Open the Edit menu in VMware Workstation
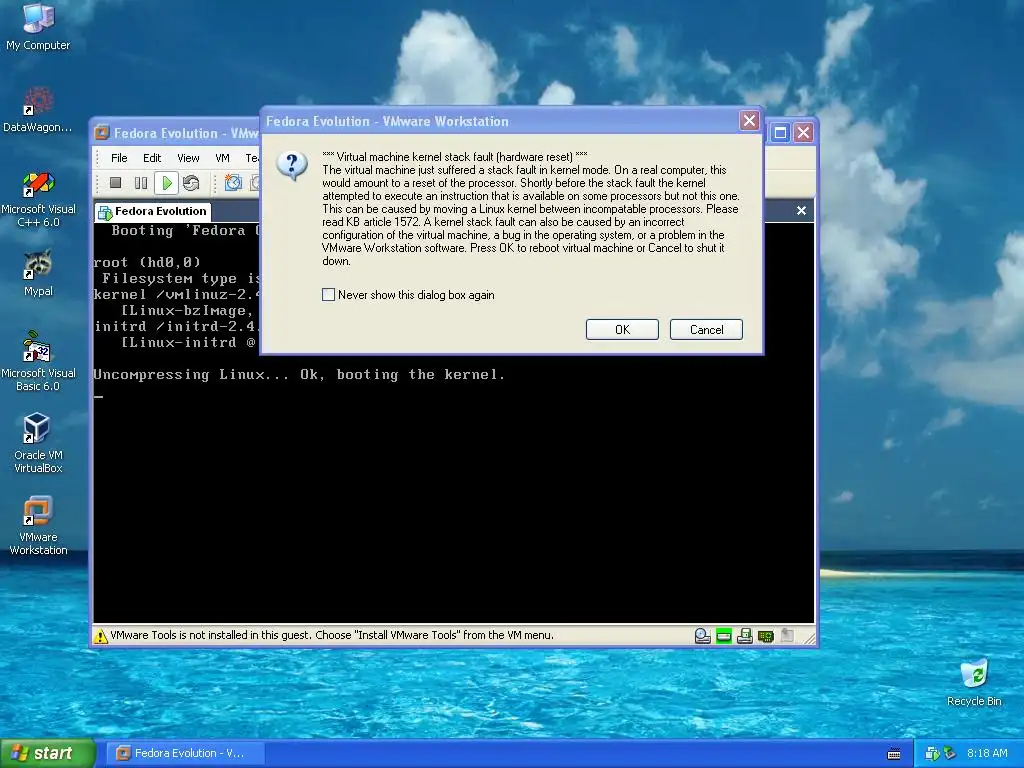1024x768 pixels. pyautogui.click(x=152, y=158)
